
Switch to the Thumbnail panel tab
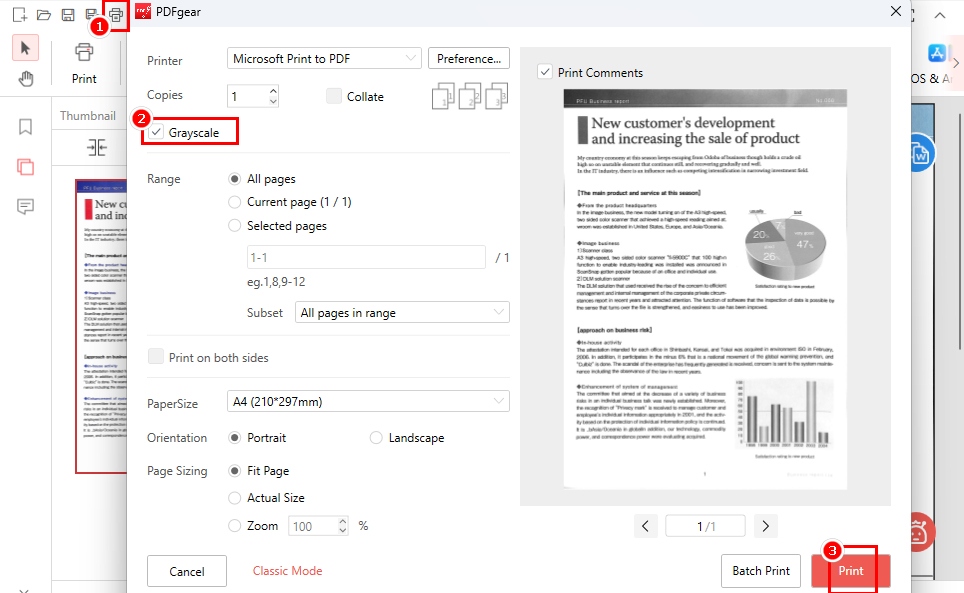[88, 116]
